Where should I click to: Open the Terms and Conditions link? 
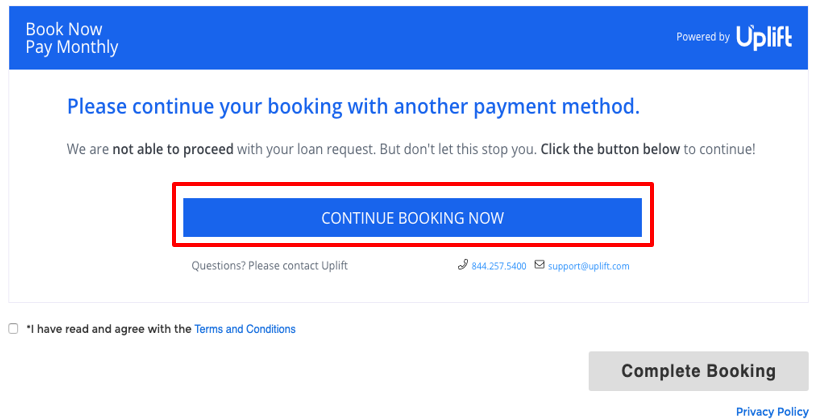(x=245, y=329)
